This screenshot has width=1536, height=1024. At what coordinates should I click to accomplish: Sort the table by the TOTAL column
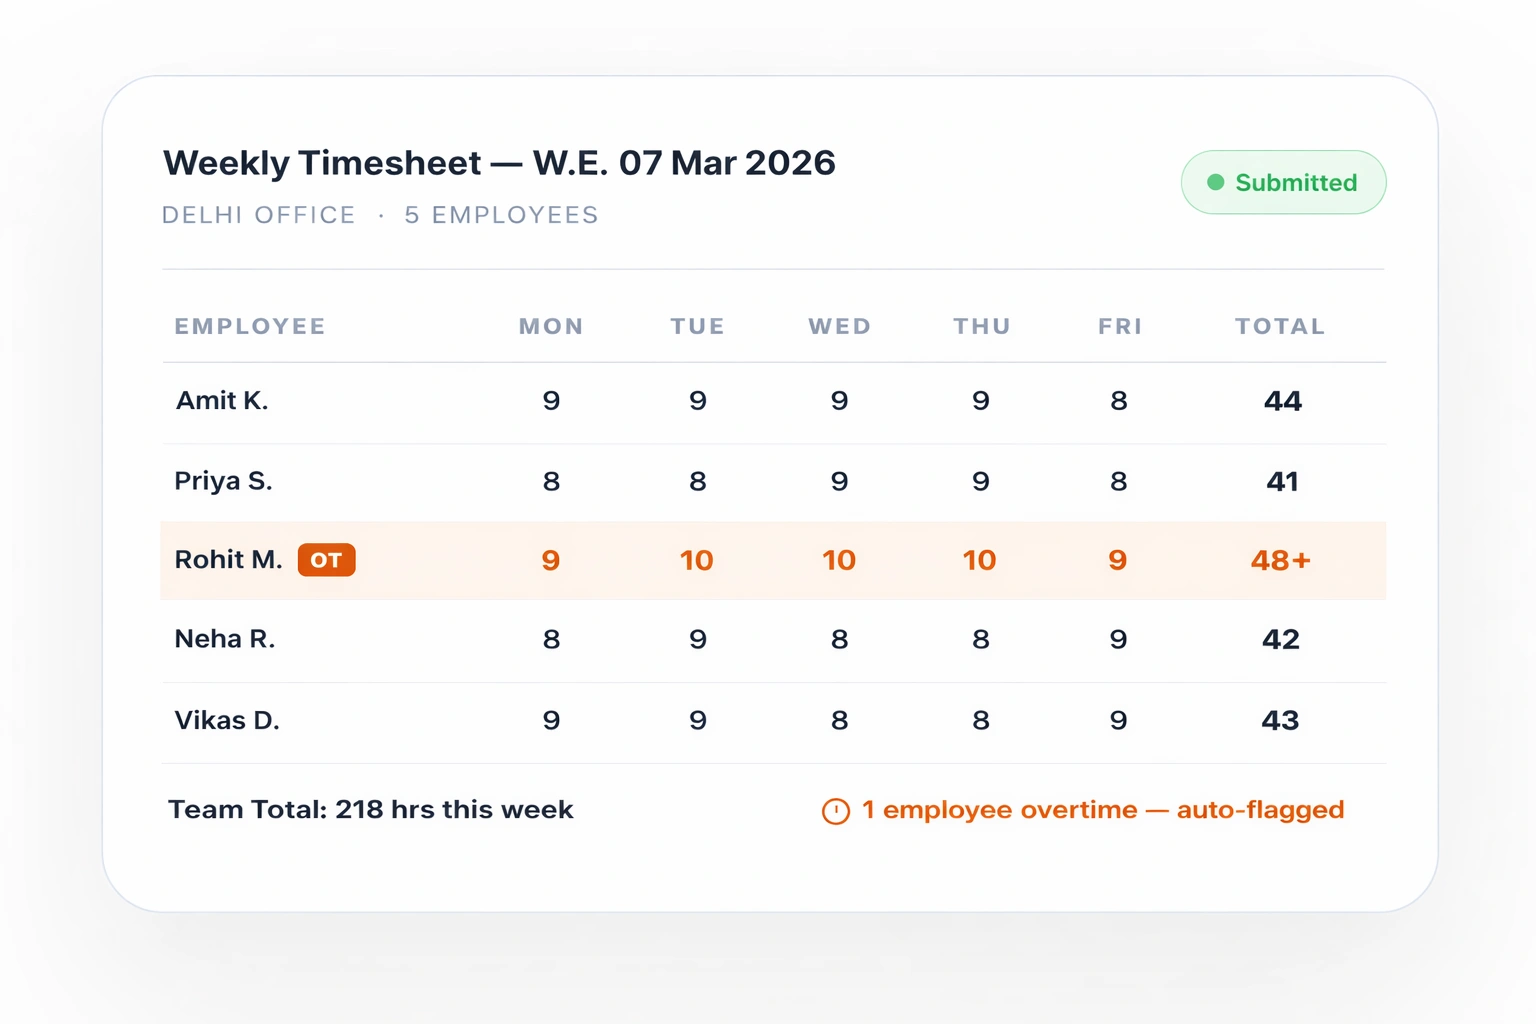point(1280,326)
